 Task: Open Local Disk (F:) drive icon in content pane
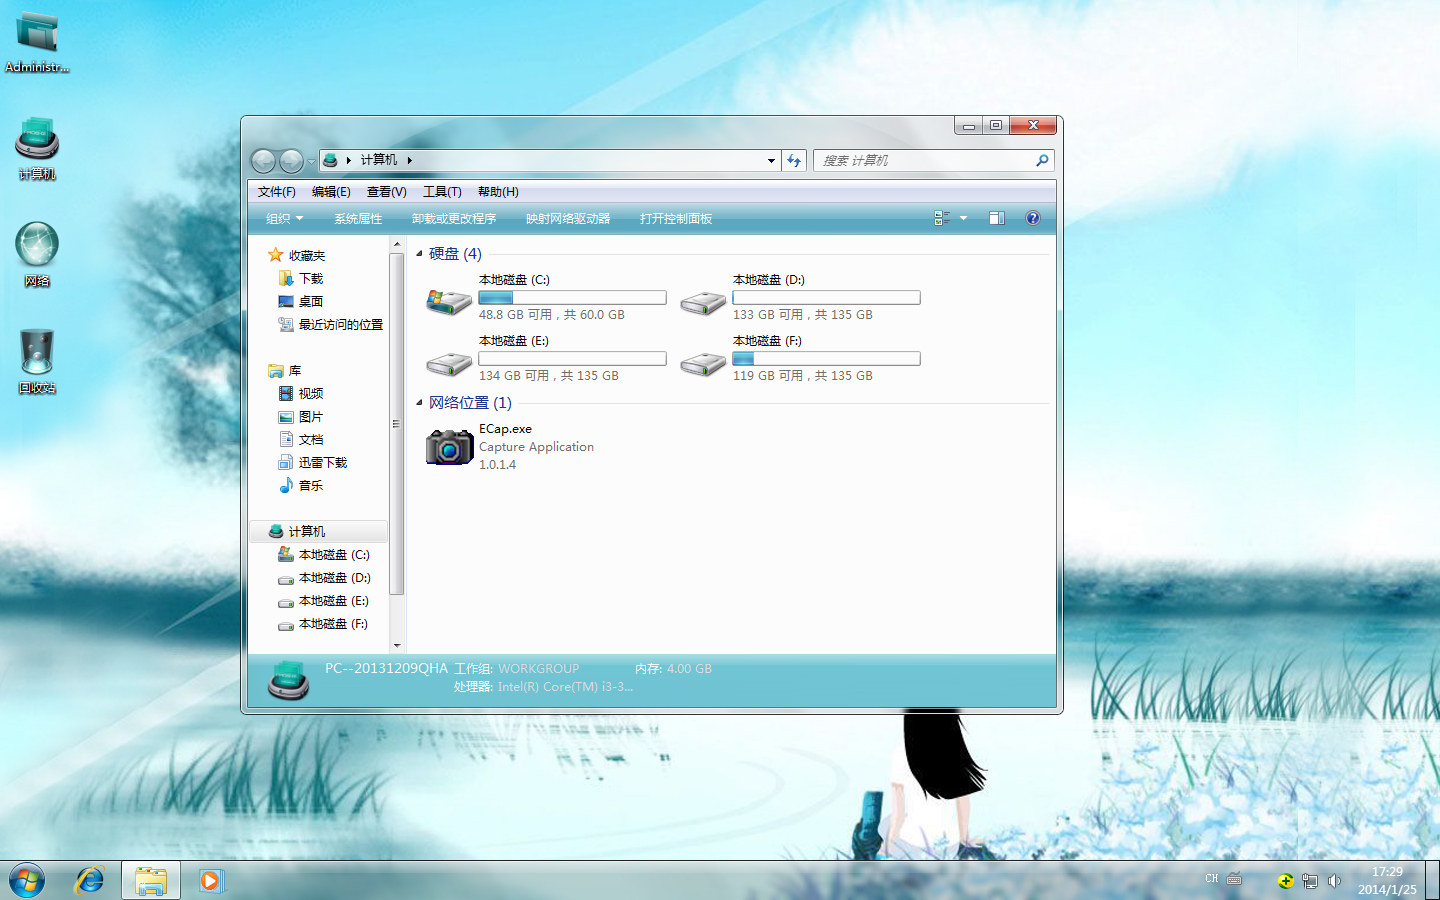pyautogui.click(x=703, y=364)
